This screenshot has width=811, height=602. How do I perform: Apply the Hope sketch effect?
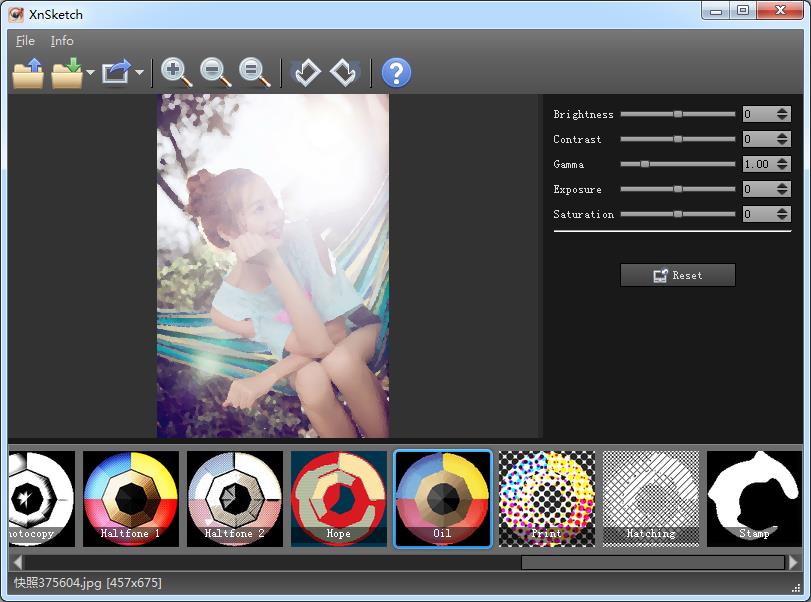pyautogui.click(x=338, y=497)
